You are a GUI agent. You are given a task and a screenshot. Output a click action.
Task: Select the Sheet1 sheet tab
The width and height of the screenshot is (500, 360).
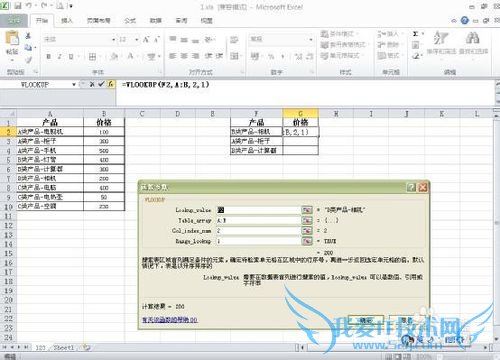(x=64, y=348)
